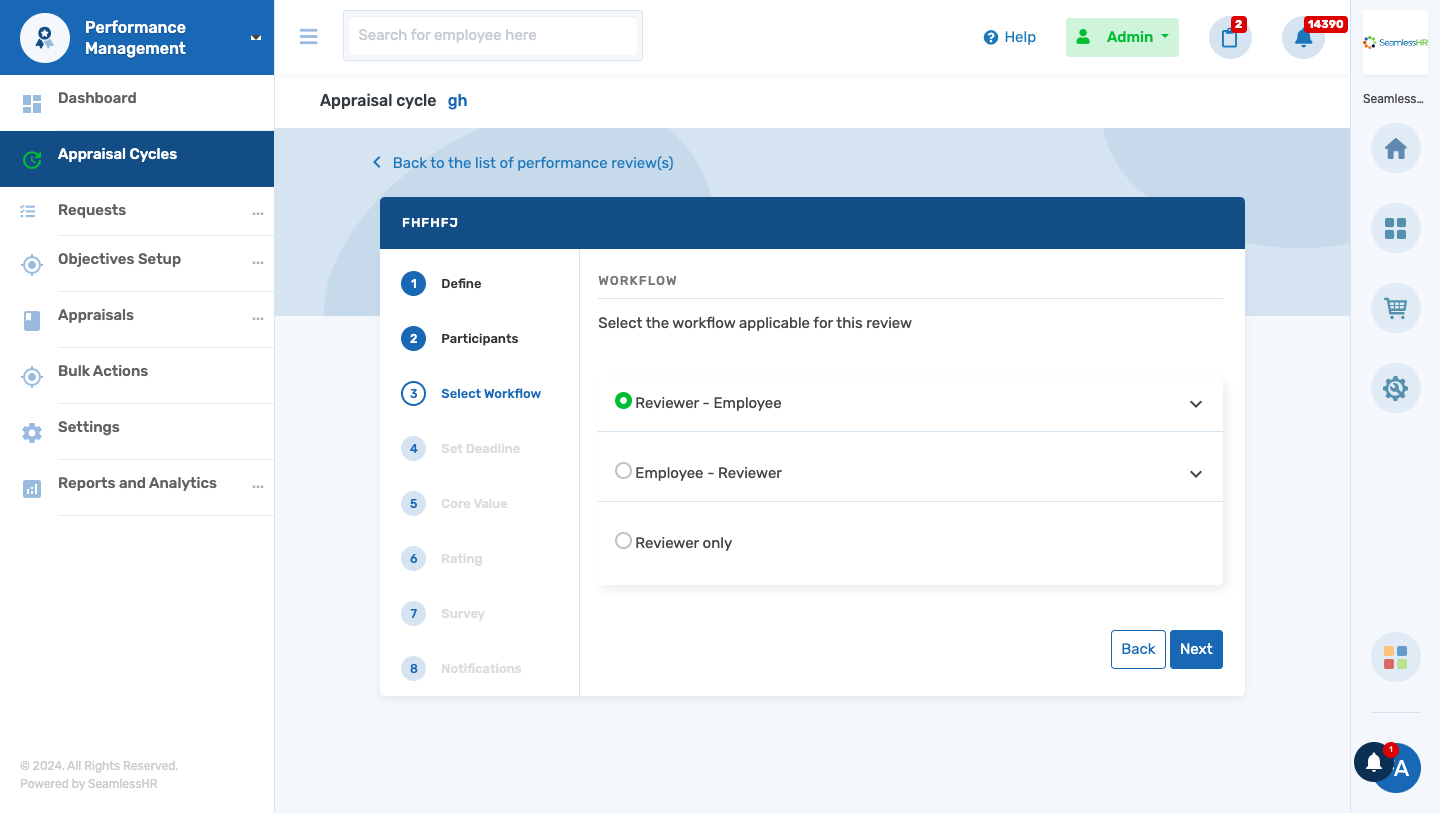Open the notifications bell with 14390 badge
This screenshot has width=1440, height=813.
coord(1303,37)
